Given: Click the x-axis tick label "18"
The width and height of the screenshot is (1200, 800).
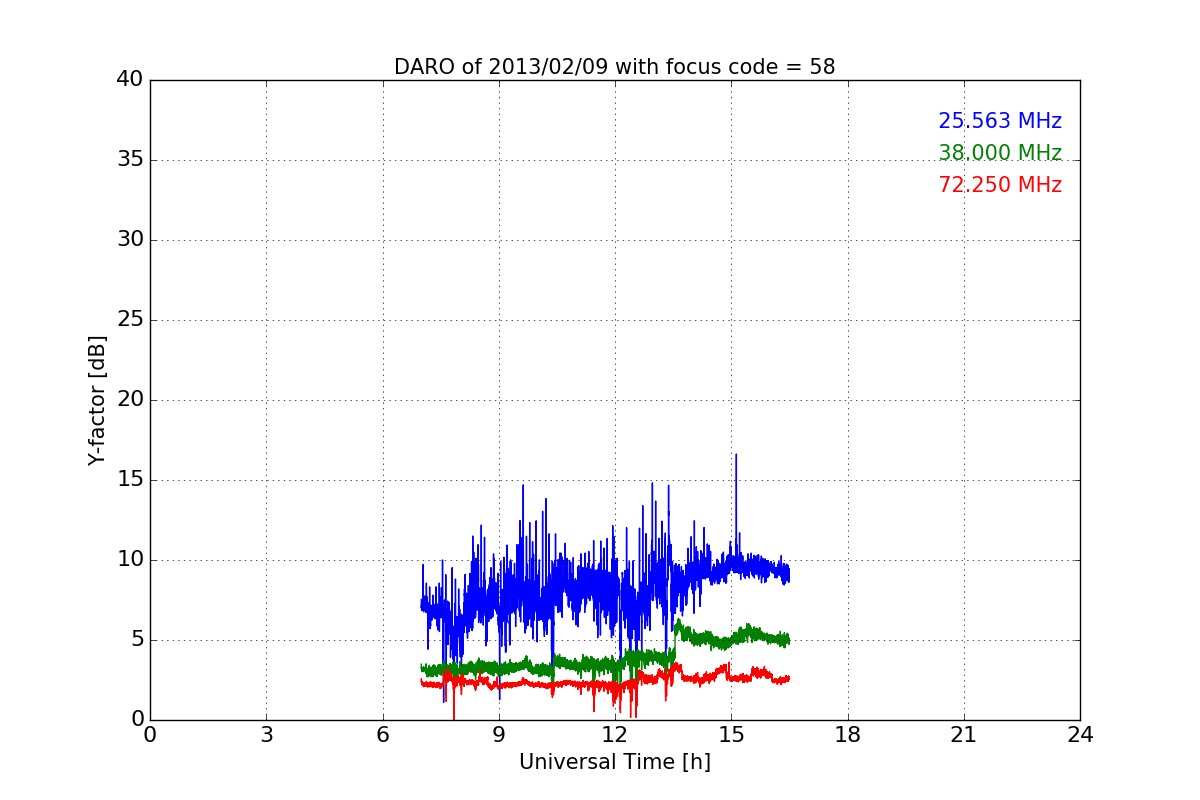Looking at the screenshot, I should [x=848, y=735].
